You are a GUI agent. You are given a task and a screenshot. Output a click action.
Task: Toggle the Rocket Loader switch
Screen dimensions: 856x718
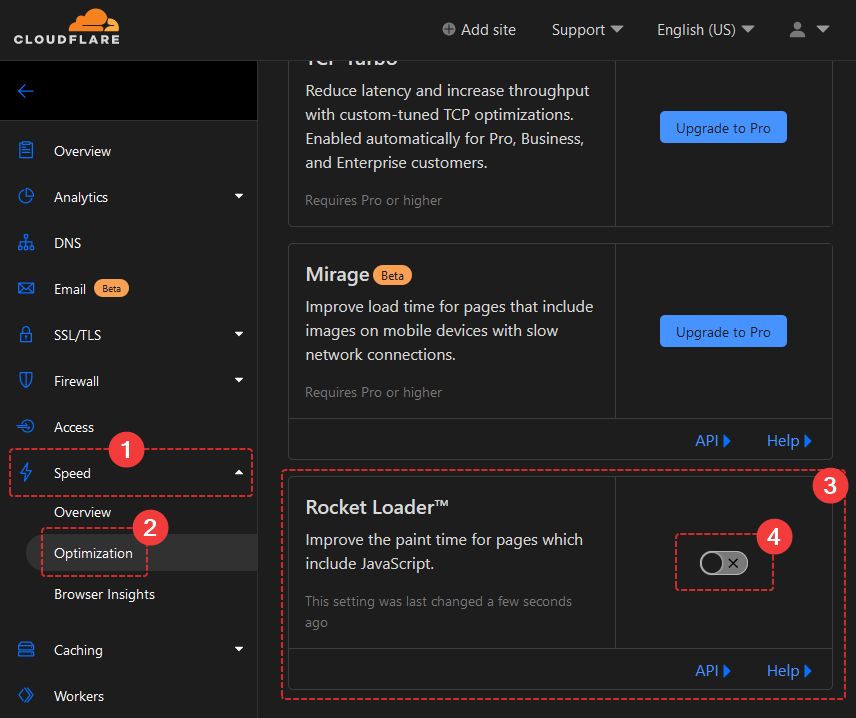tap(723, 563)
